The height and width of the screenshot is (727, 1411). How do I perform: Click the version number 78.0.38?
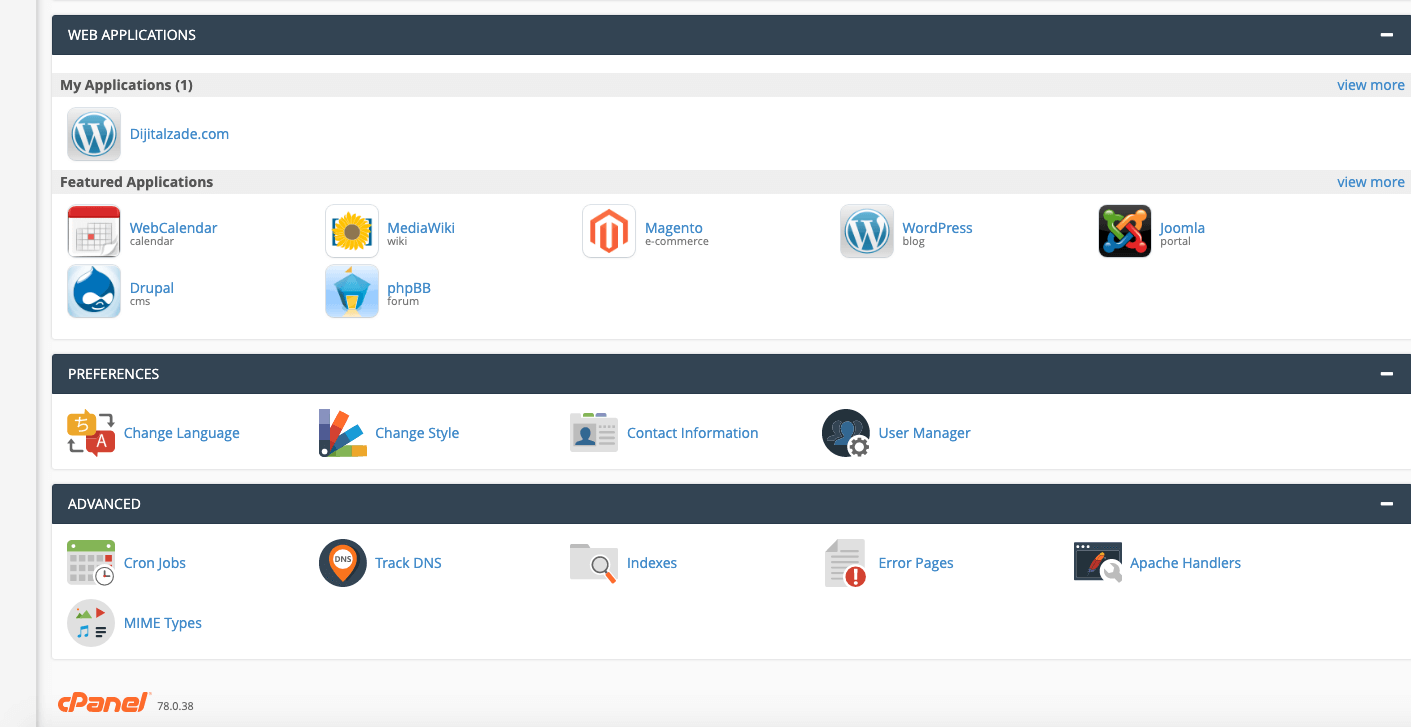pos(175,706)
